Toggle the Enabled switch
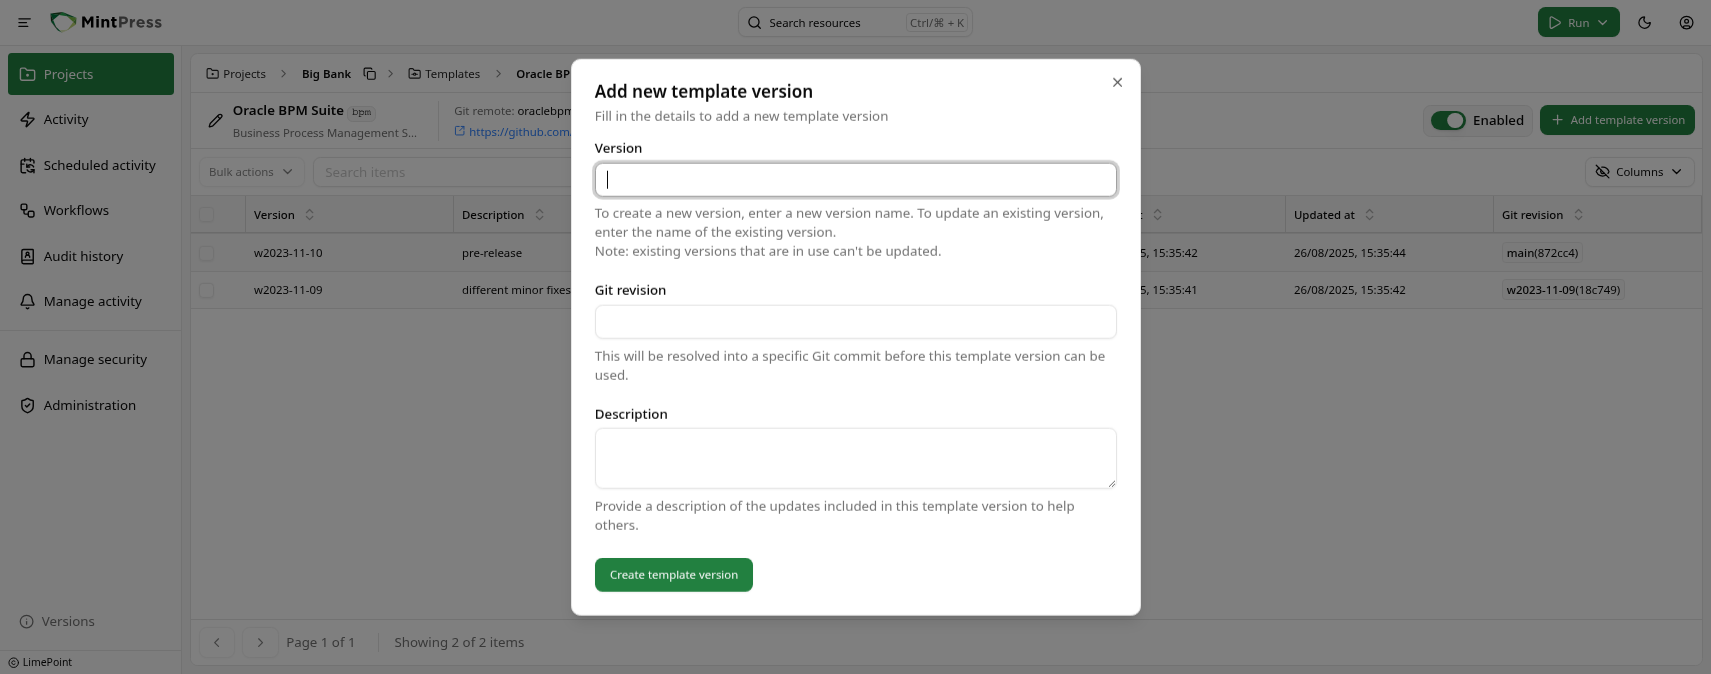Image resolution: width=1711 pixels, height=674 pixels. (x=1448, y=120)
